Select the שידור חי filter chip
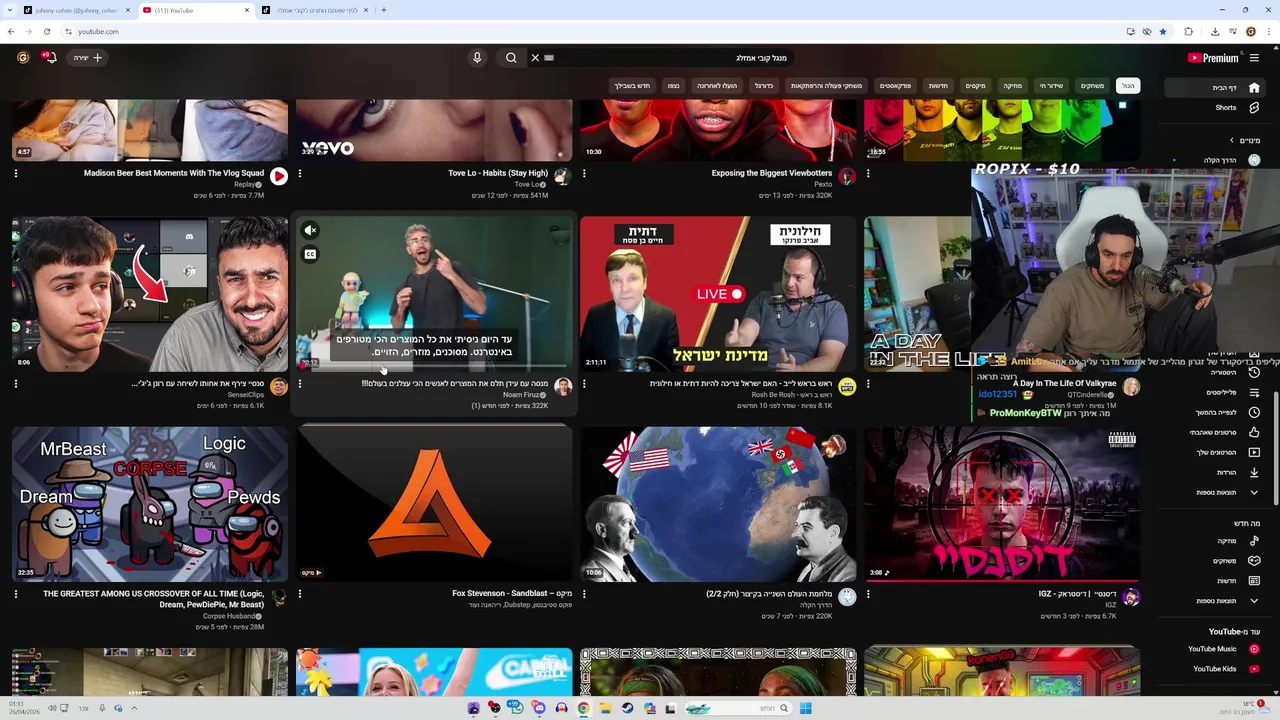The image size is (1280, 720). [1051, 86]
